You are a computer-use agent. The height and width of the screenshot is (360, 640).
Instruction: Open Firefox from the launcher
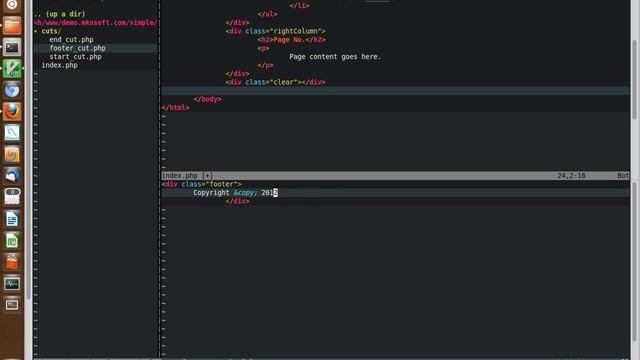point(12,111)
